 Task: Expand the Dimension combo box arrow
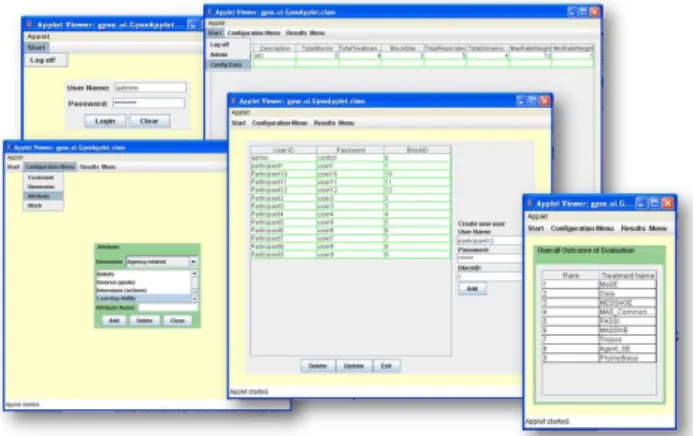(193, 262)
